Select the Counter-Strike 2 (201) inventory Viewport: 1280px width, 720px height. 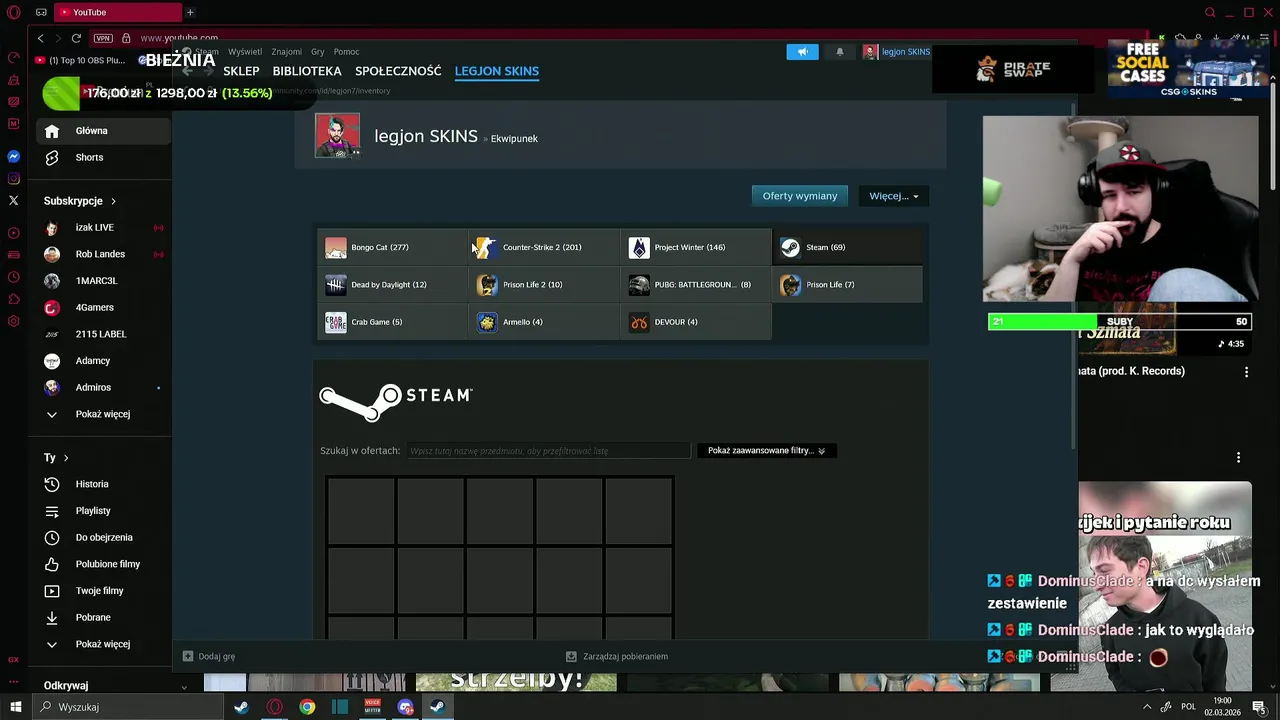click(x=544, y=247)
